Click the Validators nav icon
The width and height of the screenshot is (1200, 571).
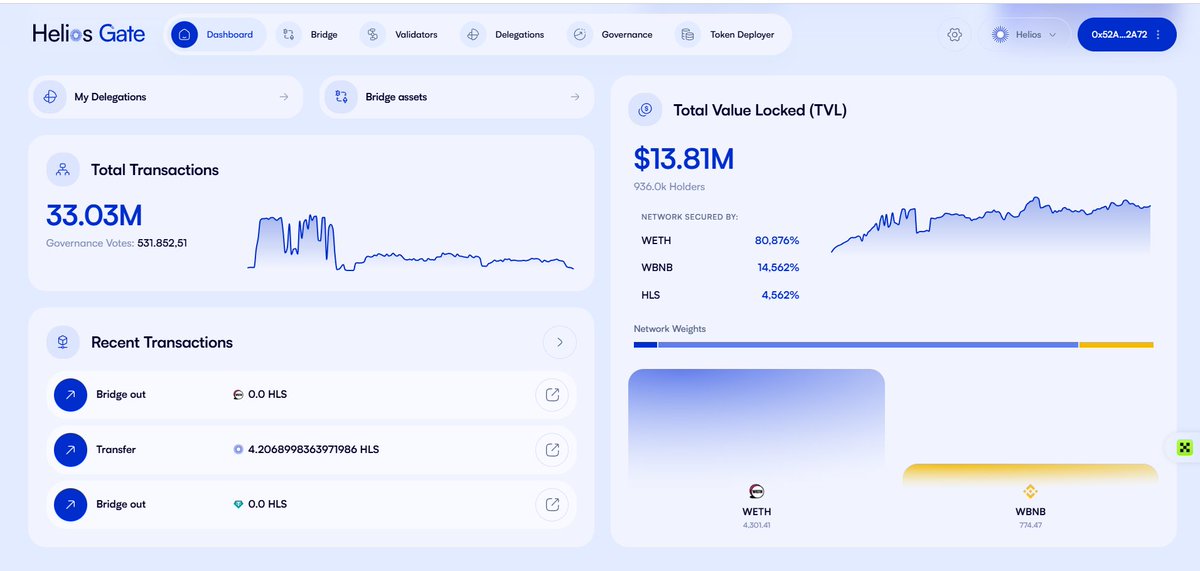[x=372, y=34]
